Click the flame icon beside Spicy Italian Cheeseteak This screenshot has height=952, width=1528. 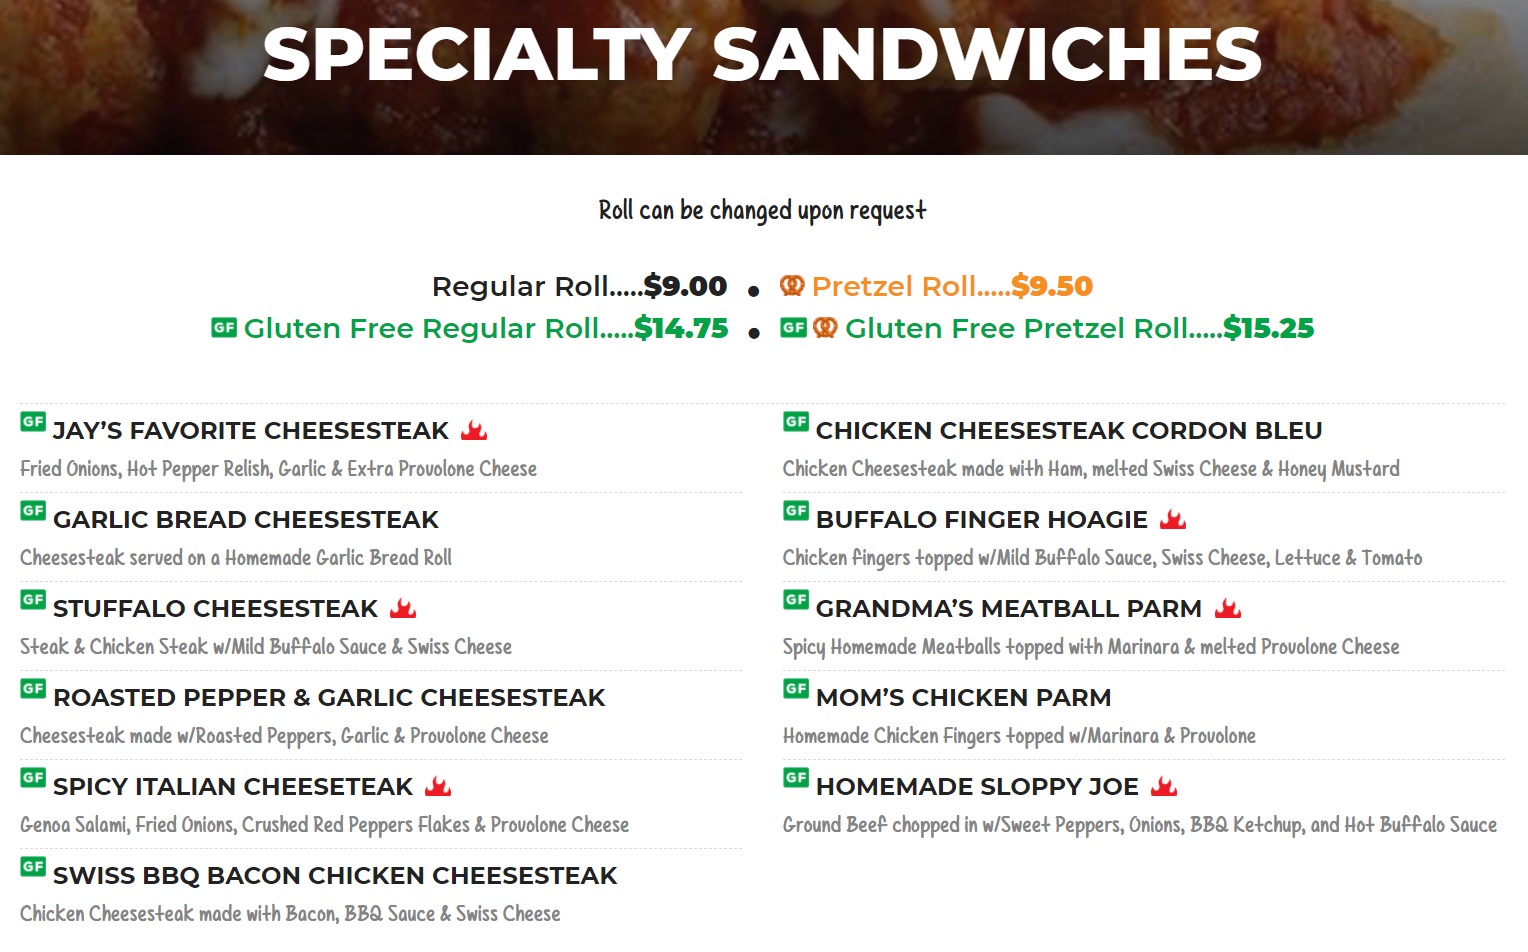pos(438,786)
